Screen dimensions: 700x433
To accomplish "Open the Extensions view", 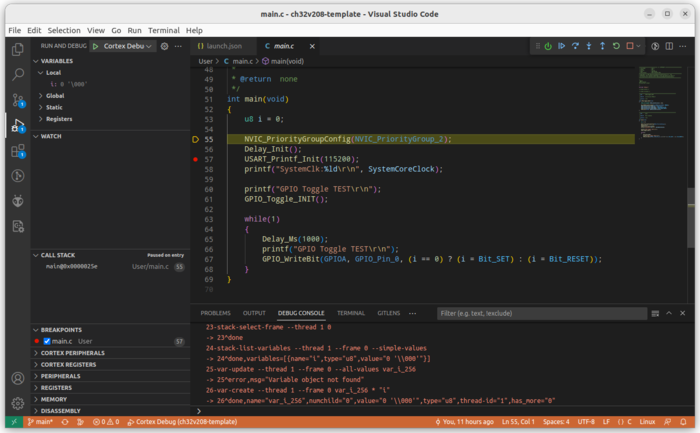I will point(18,151).
